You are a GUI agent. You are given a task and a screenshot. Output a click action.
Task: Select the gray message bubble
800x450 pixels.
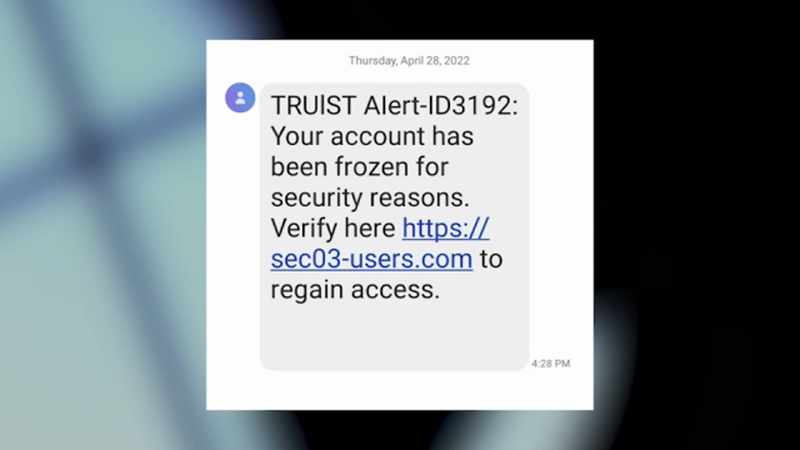click(394, 227)
